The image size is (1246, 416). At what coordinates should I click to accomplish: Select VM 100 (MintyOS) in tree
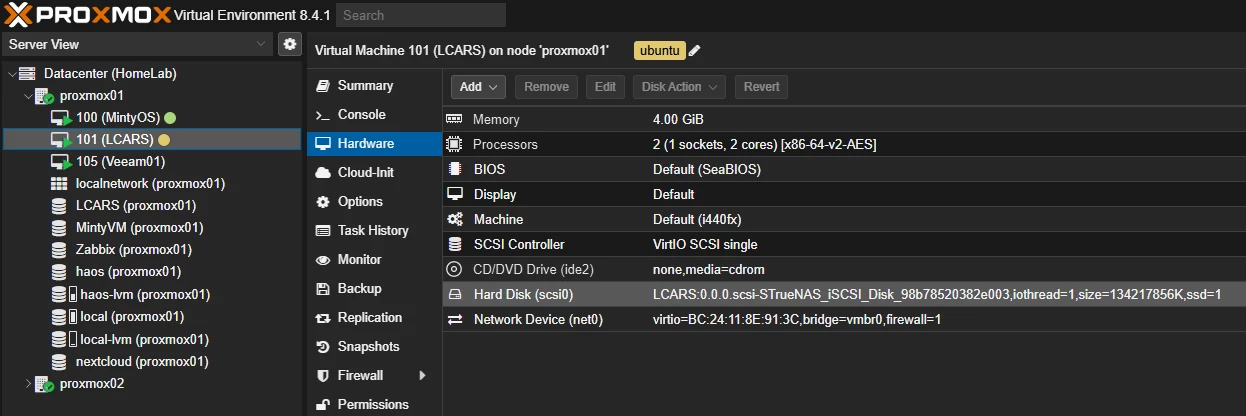(x=117, y=118)
